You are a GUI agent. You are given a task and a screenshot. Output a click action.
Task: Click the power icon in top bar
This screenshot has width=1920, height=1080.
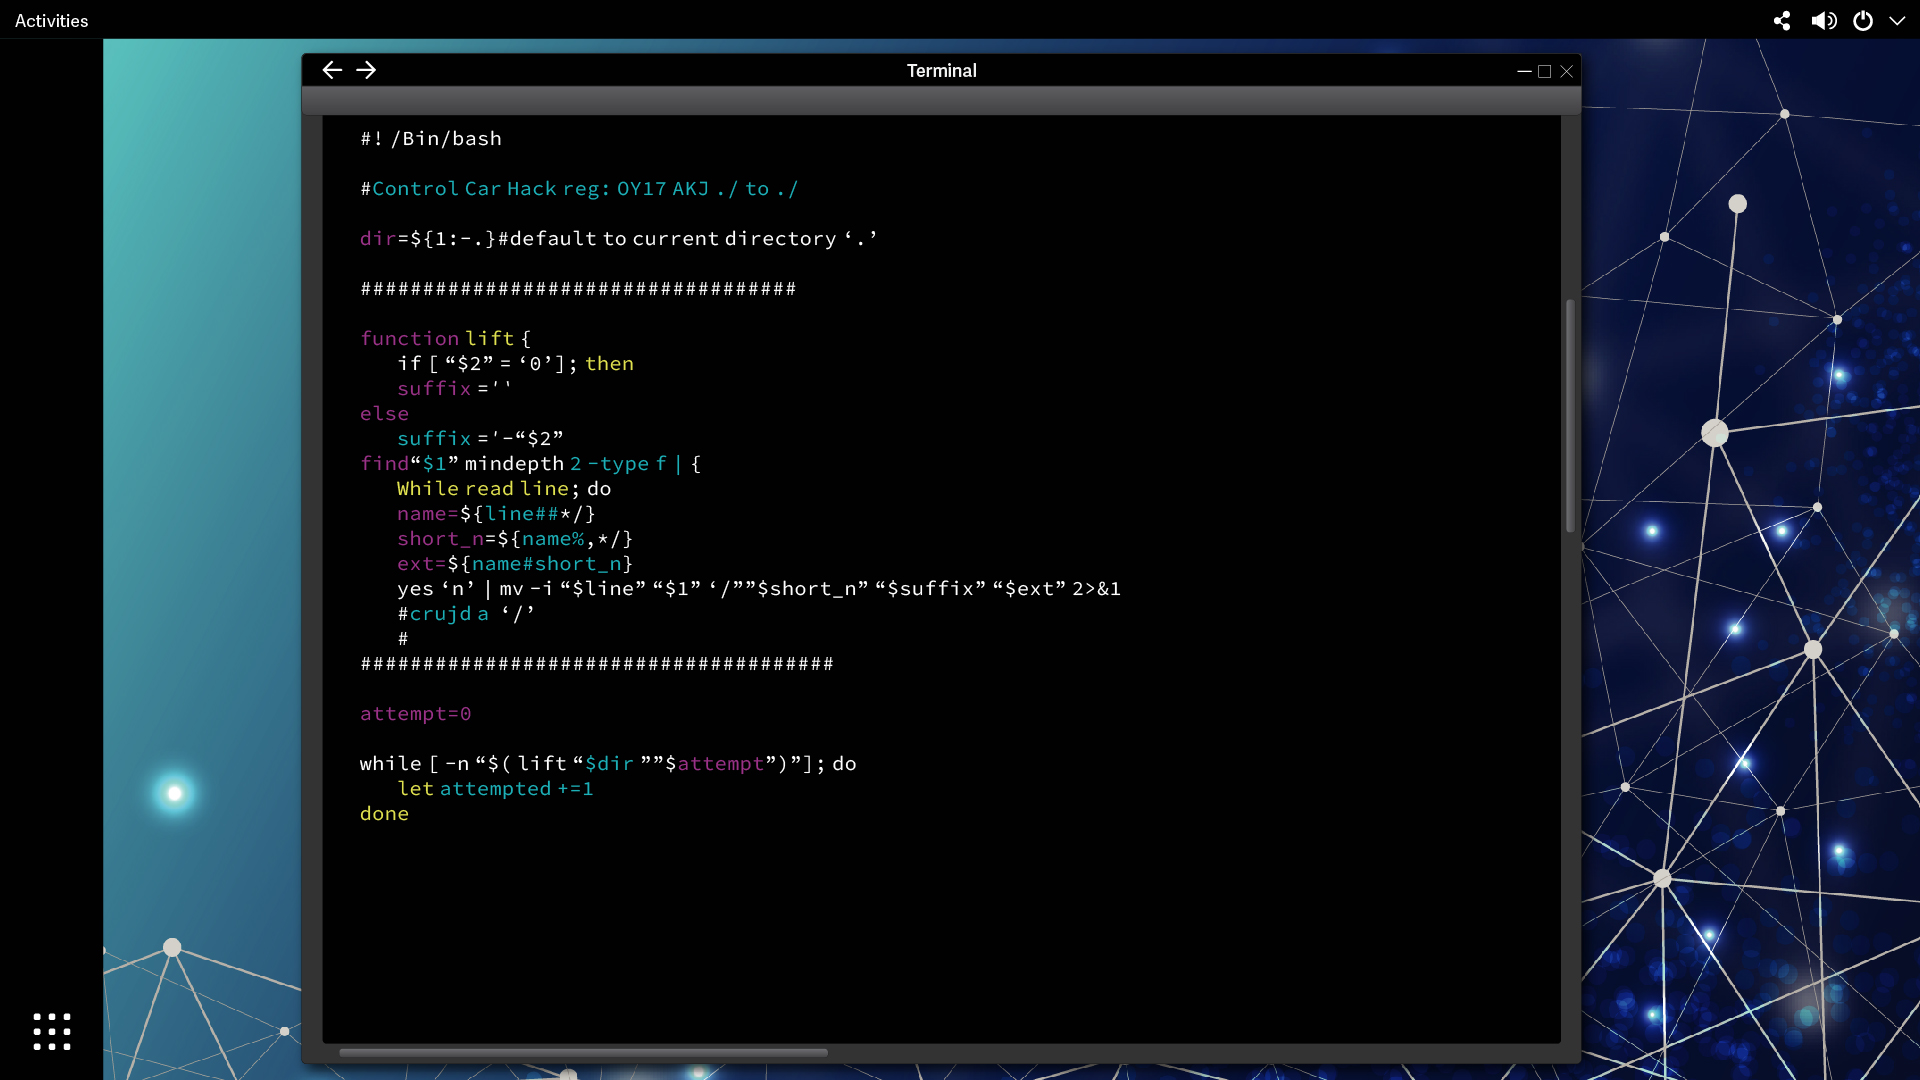(1863, 21)
